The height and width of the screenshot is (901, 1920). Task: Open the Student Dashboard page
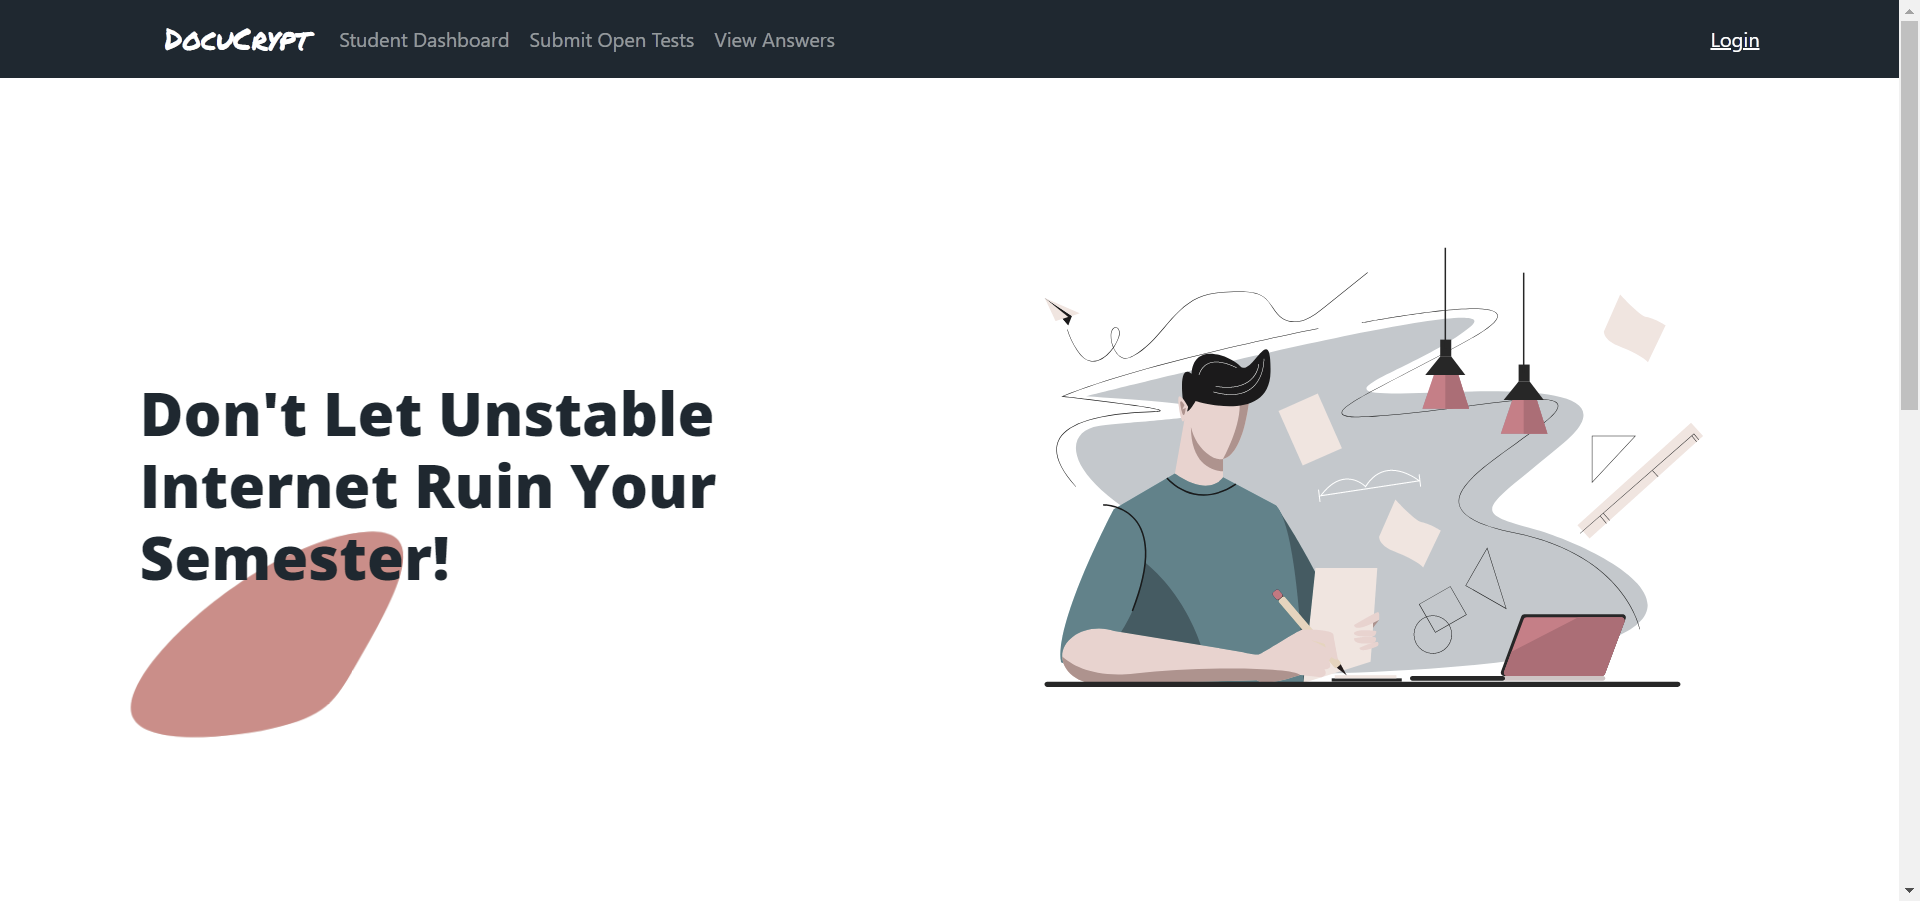[x=423, y=40]
